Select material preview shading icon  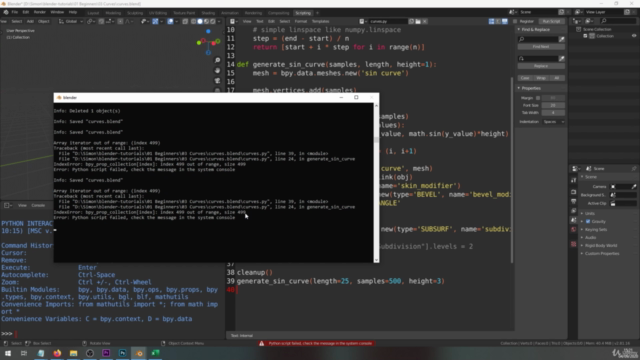[x=206, y=21]
